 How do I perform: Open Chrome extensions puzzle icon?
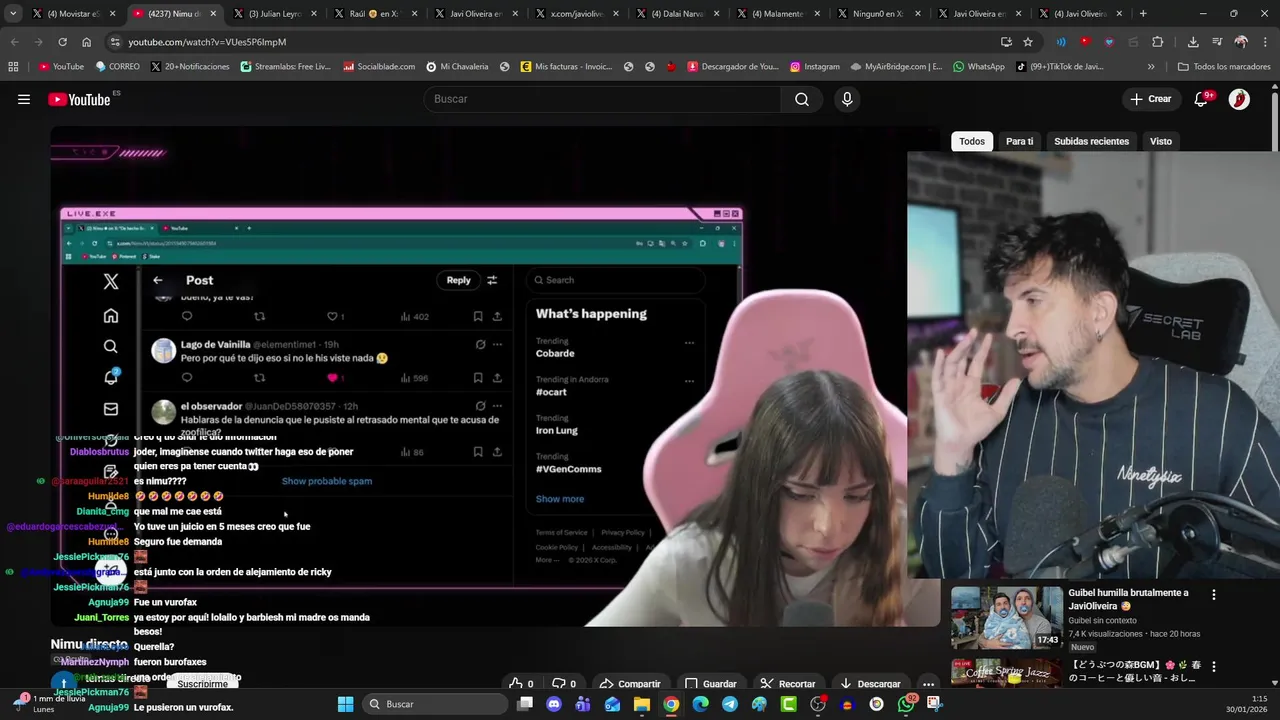point(1157,42)
